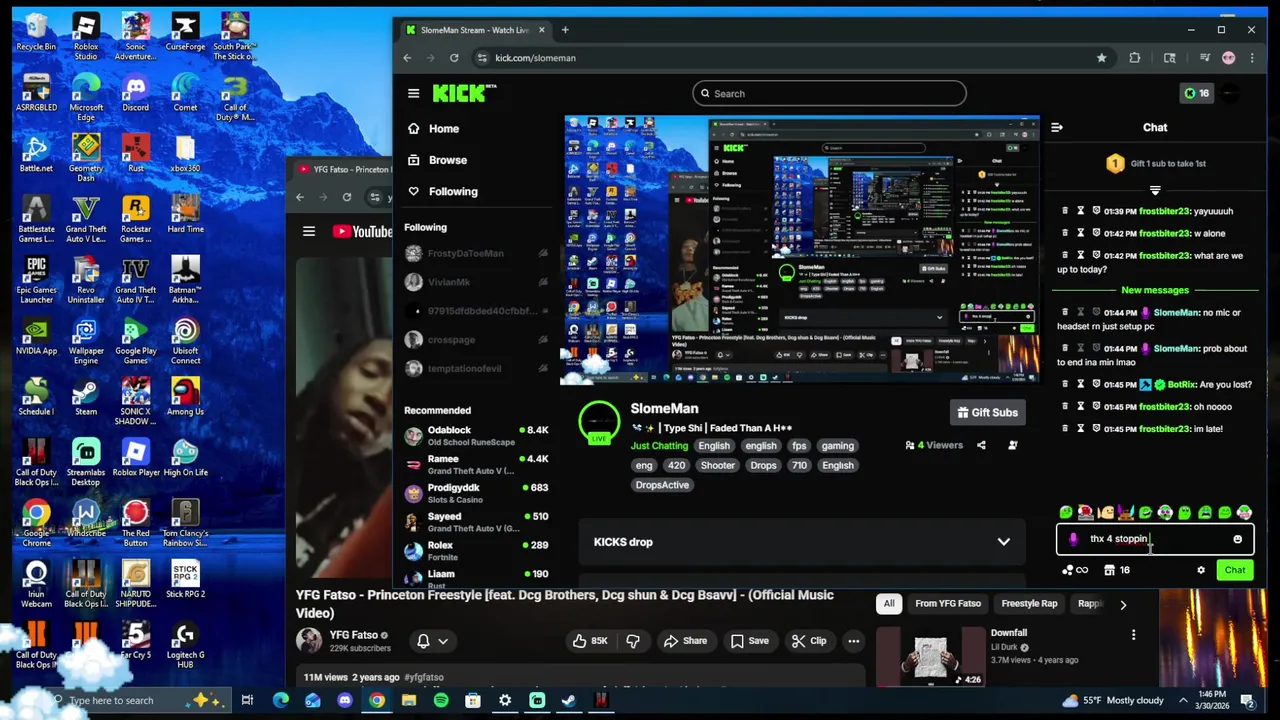This screenshot has height=720, width=1280.
Task: Bookmark kick.com page with star icon
Action: (x=1102, y=58)
